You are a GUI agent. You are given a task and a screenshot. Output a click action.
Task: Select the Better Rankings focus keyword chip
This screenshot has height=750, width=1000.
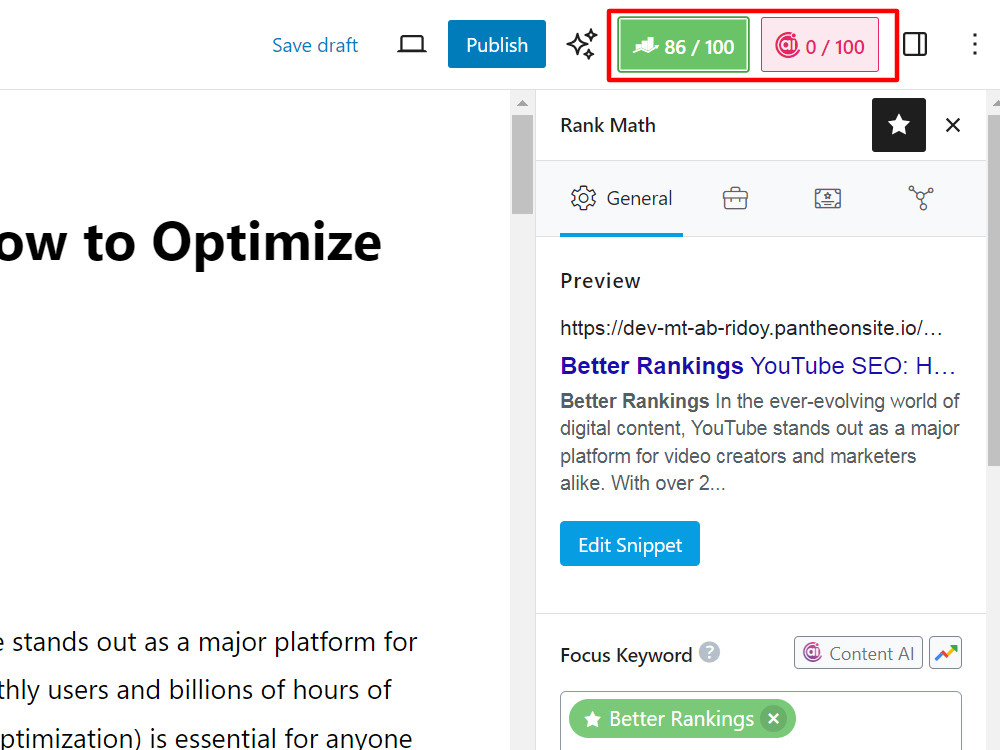(x=682, y=719)
